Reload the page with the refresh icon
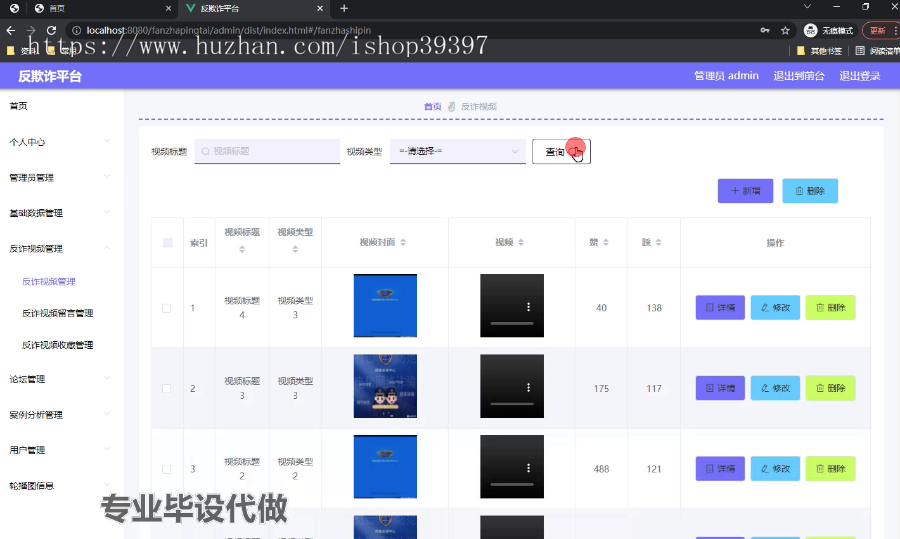900x539 pixels. click(x=51, y=30)
